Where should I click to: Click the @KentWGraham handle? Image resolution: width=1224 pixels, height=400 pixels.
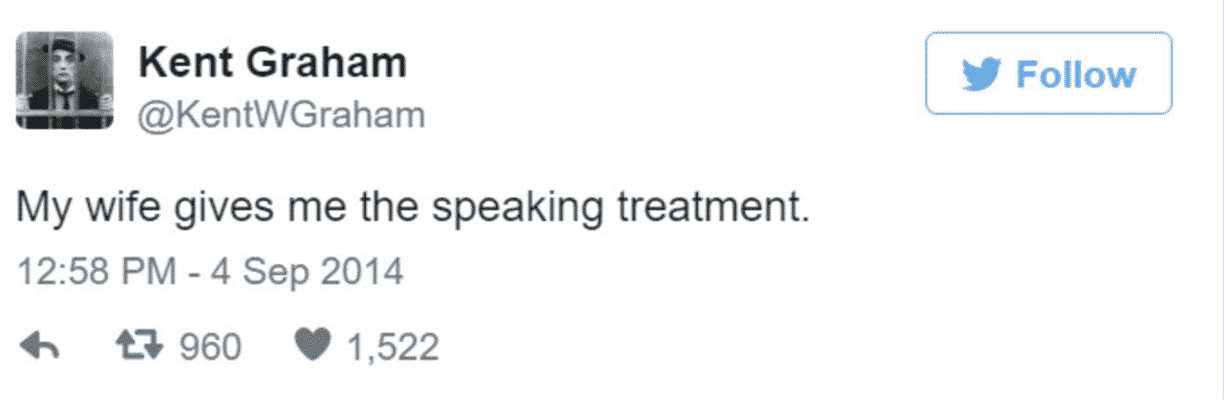pyautogui.click(x=281, y=116)
